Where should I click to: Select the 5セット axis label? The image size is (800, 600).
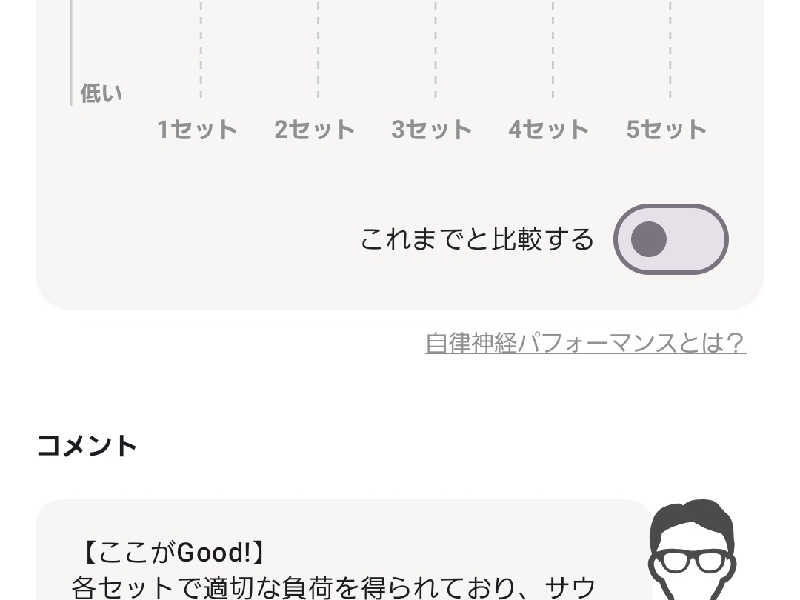pyautogui.click(x=666, y=130)
